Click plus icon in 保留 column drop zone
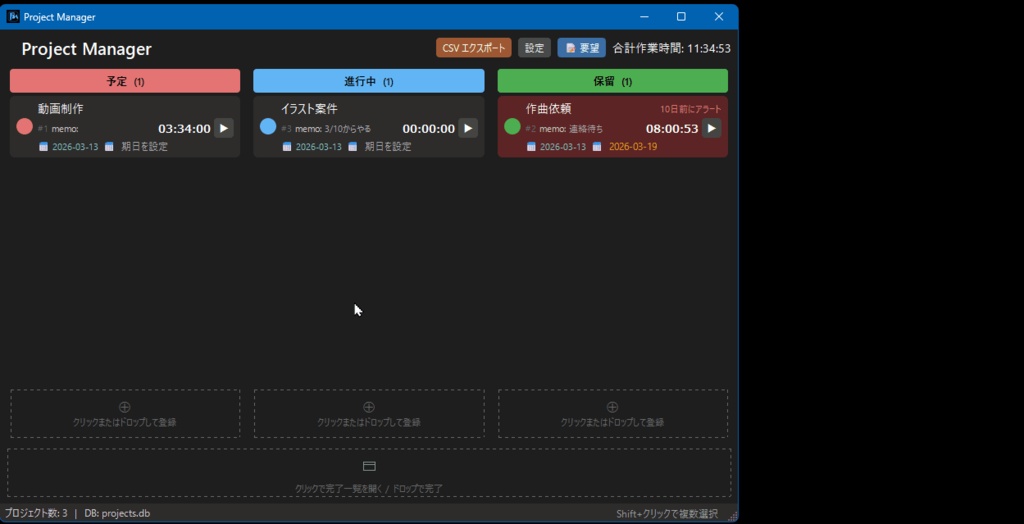The width and height of the screenshot is (1024, 524). point(613,408)
